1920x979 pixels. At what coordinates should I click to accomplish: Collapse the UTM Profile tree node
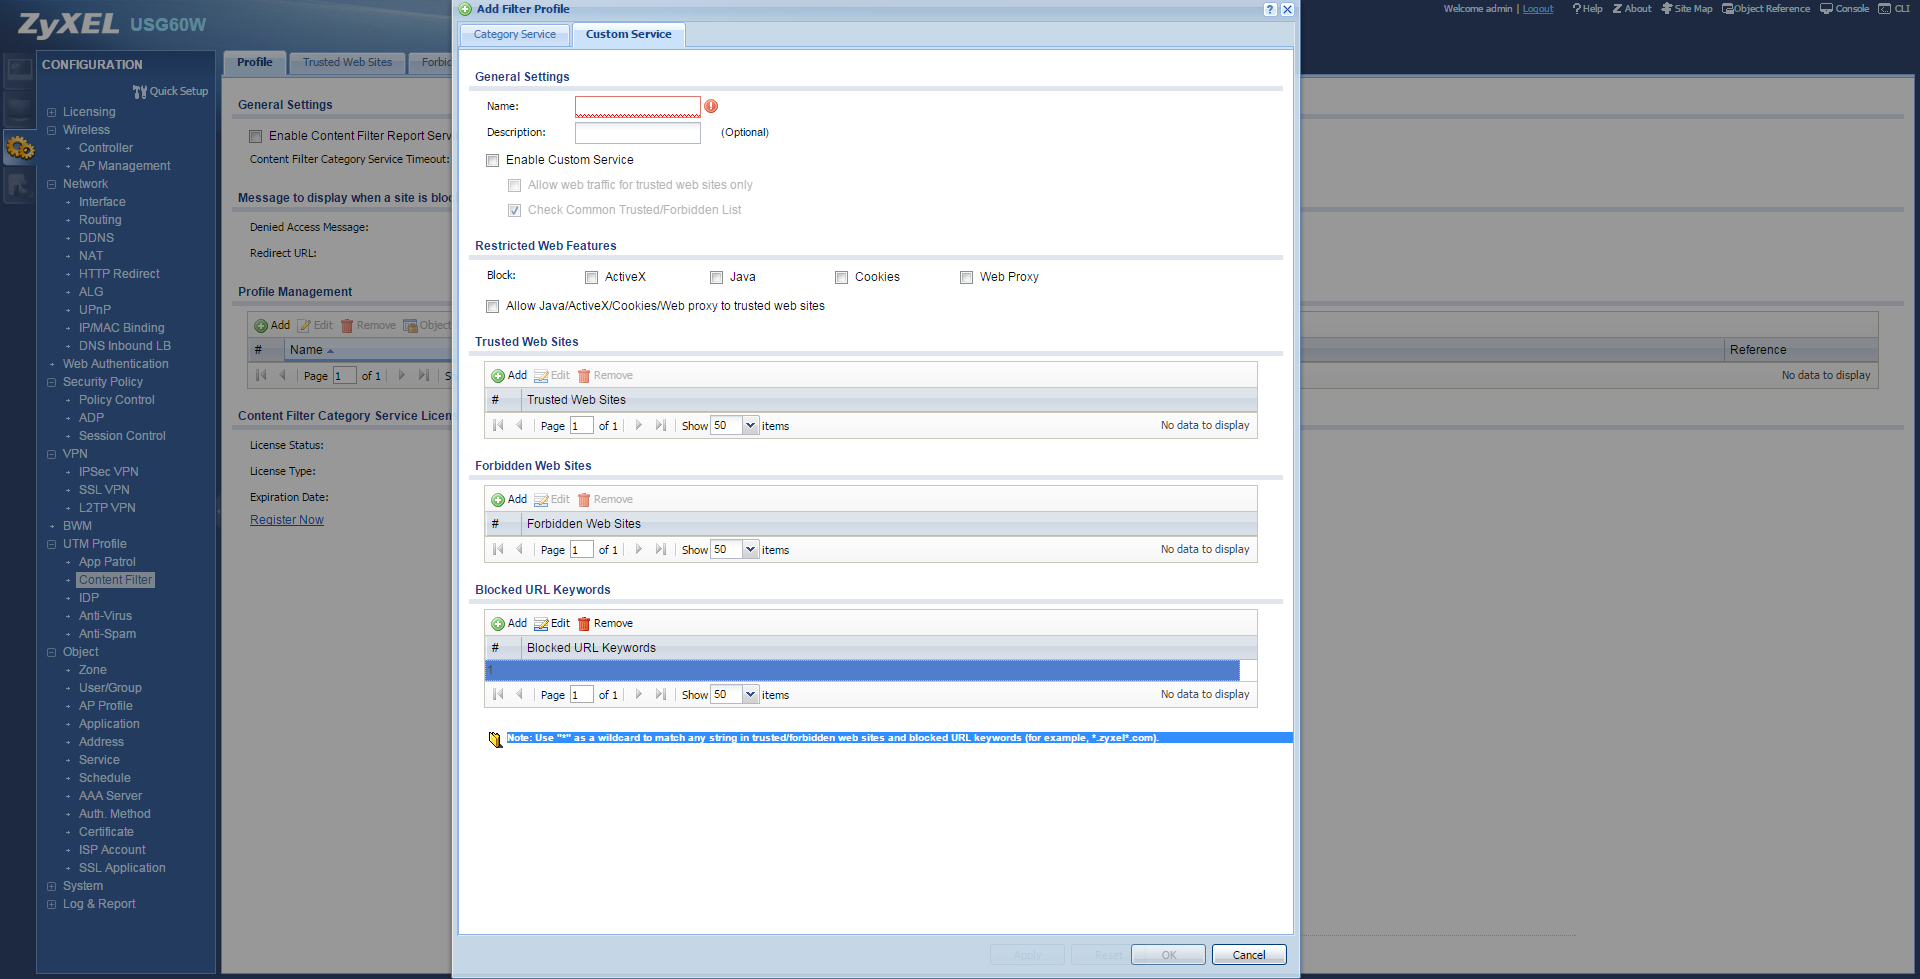click(52, 545)
